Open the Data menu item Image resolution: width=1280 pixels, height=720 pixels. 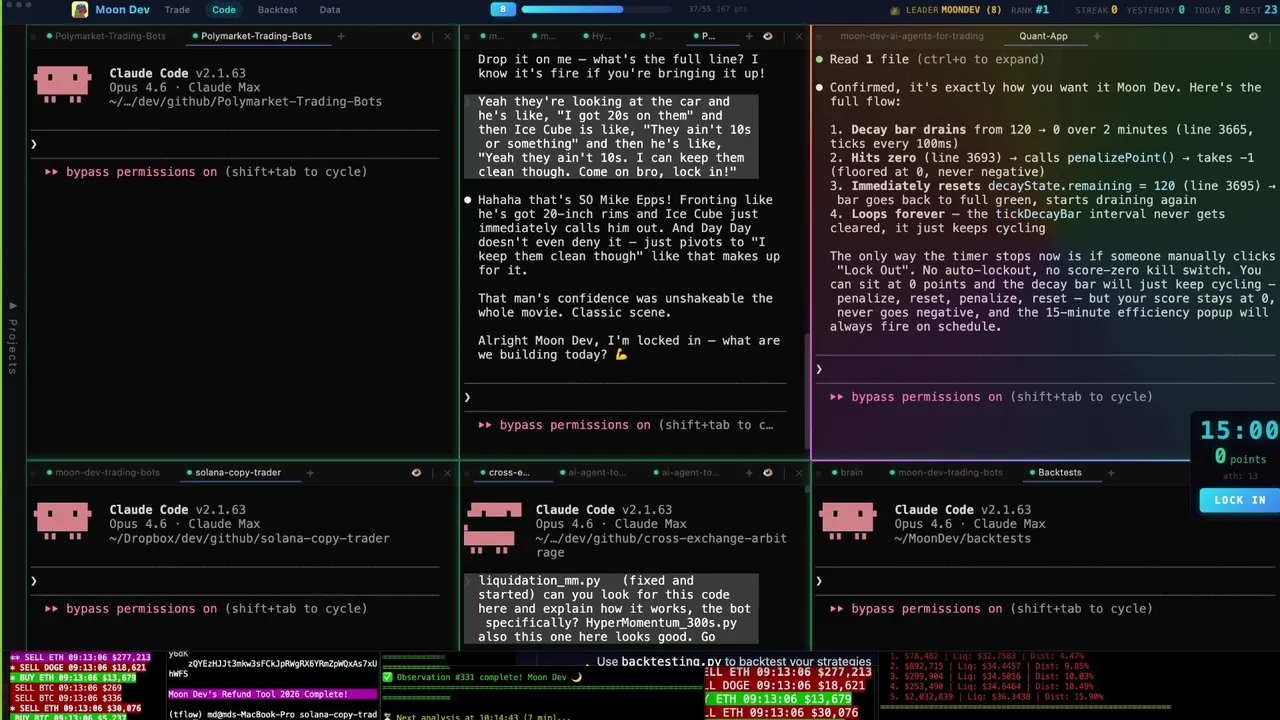(330, 10)
